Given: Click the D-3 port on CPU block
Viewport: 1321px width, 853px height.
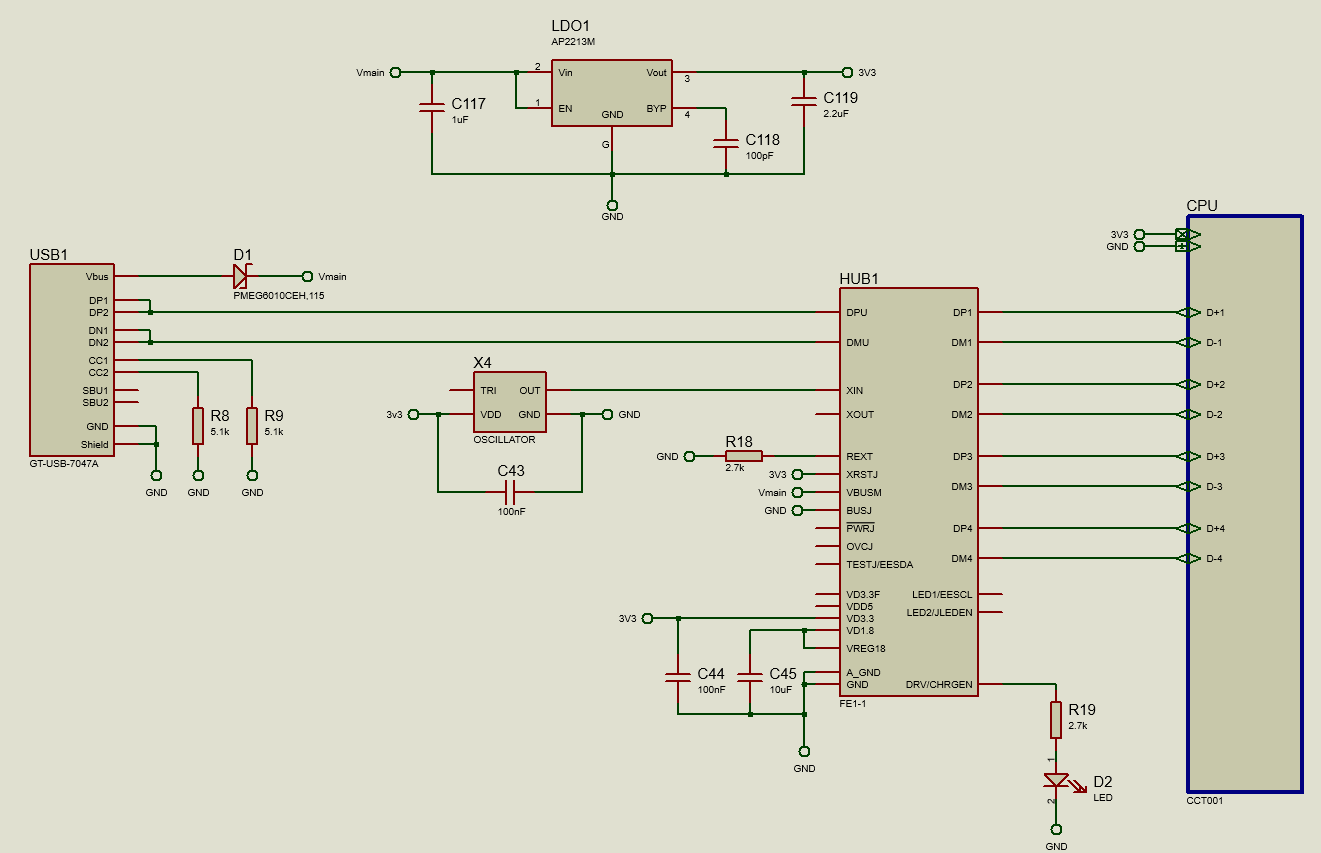Looking at the screenshot, I should pos(1190,486).
